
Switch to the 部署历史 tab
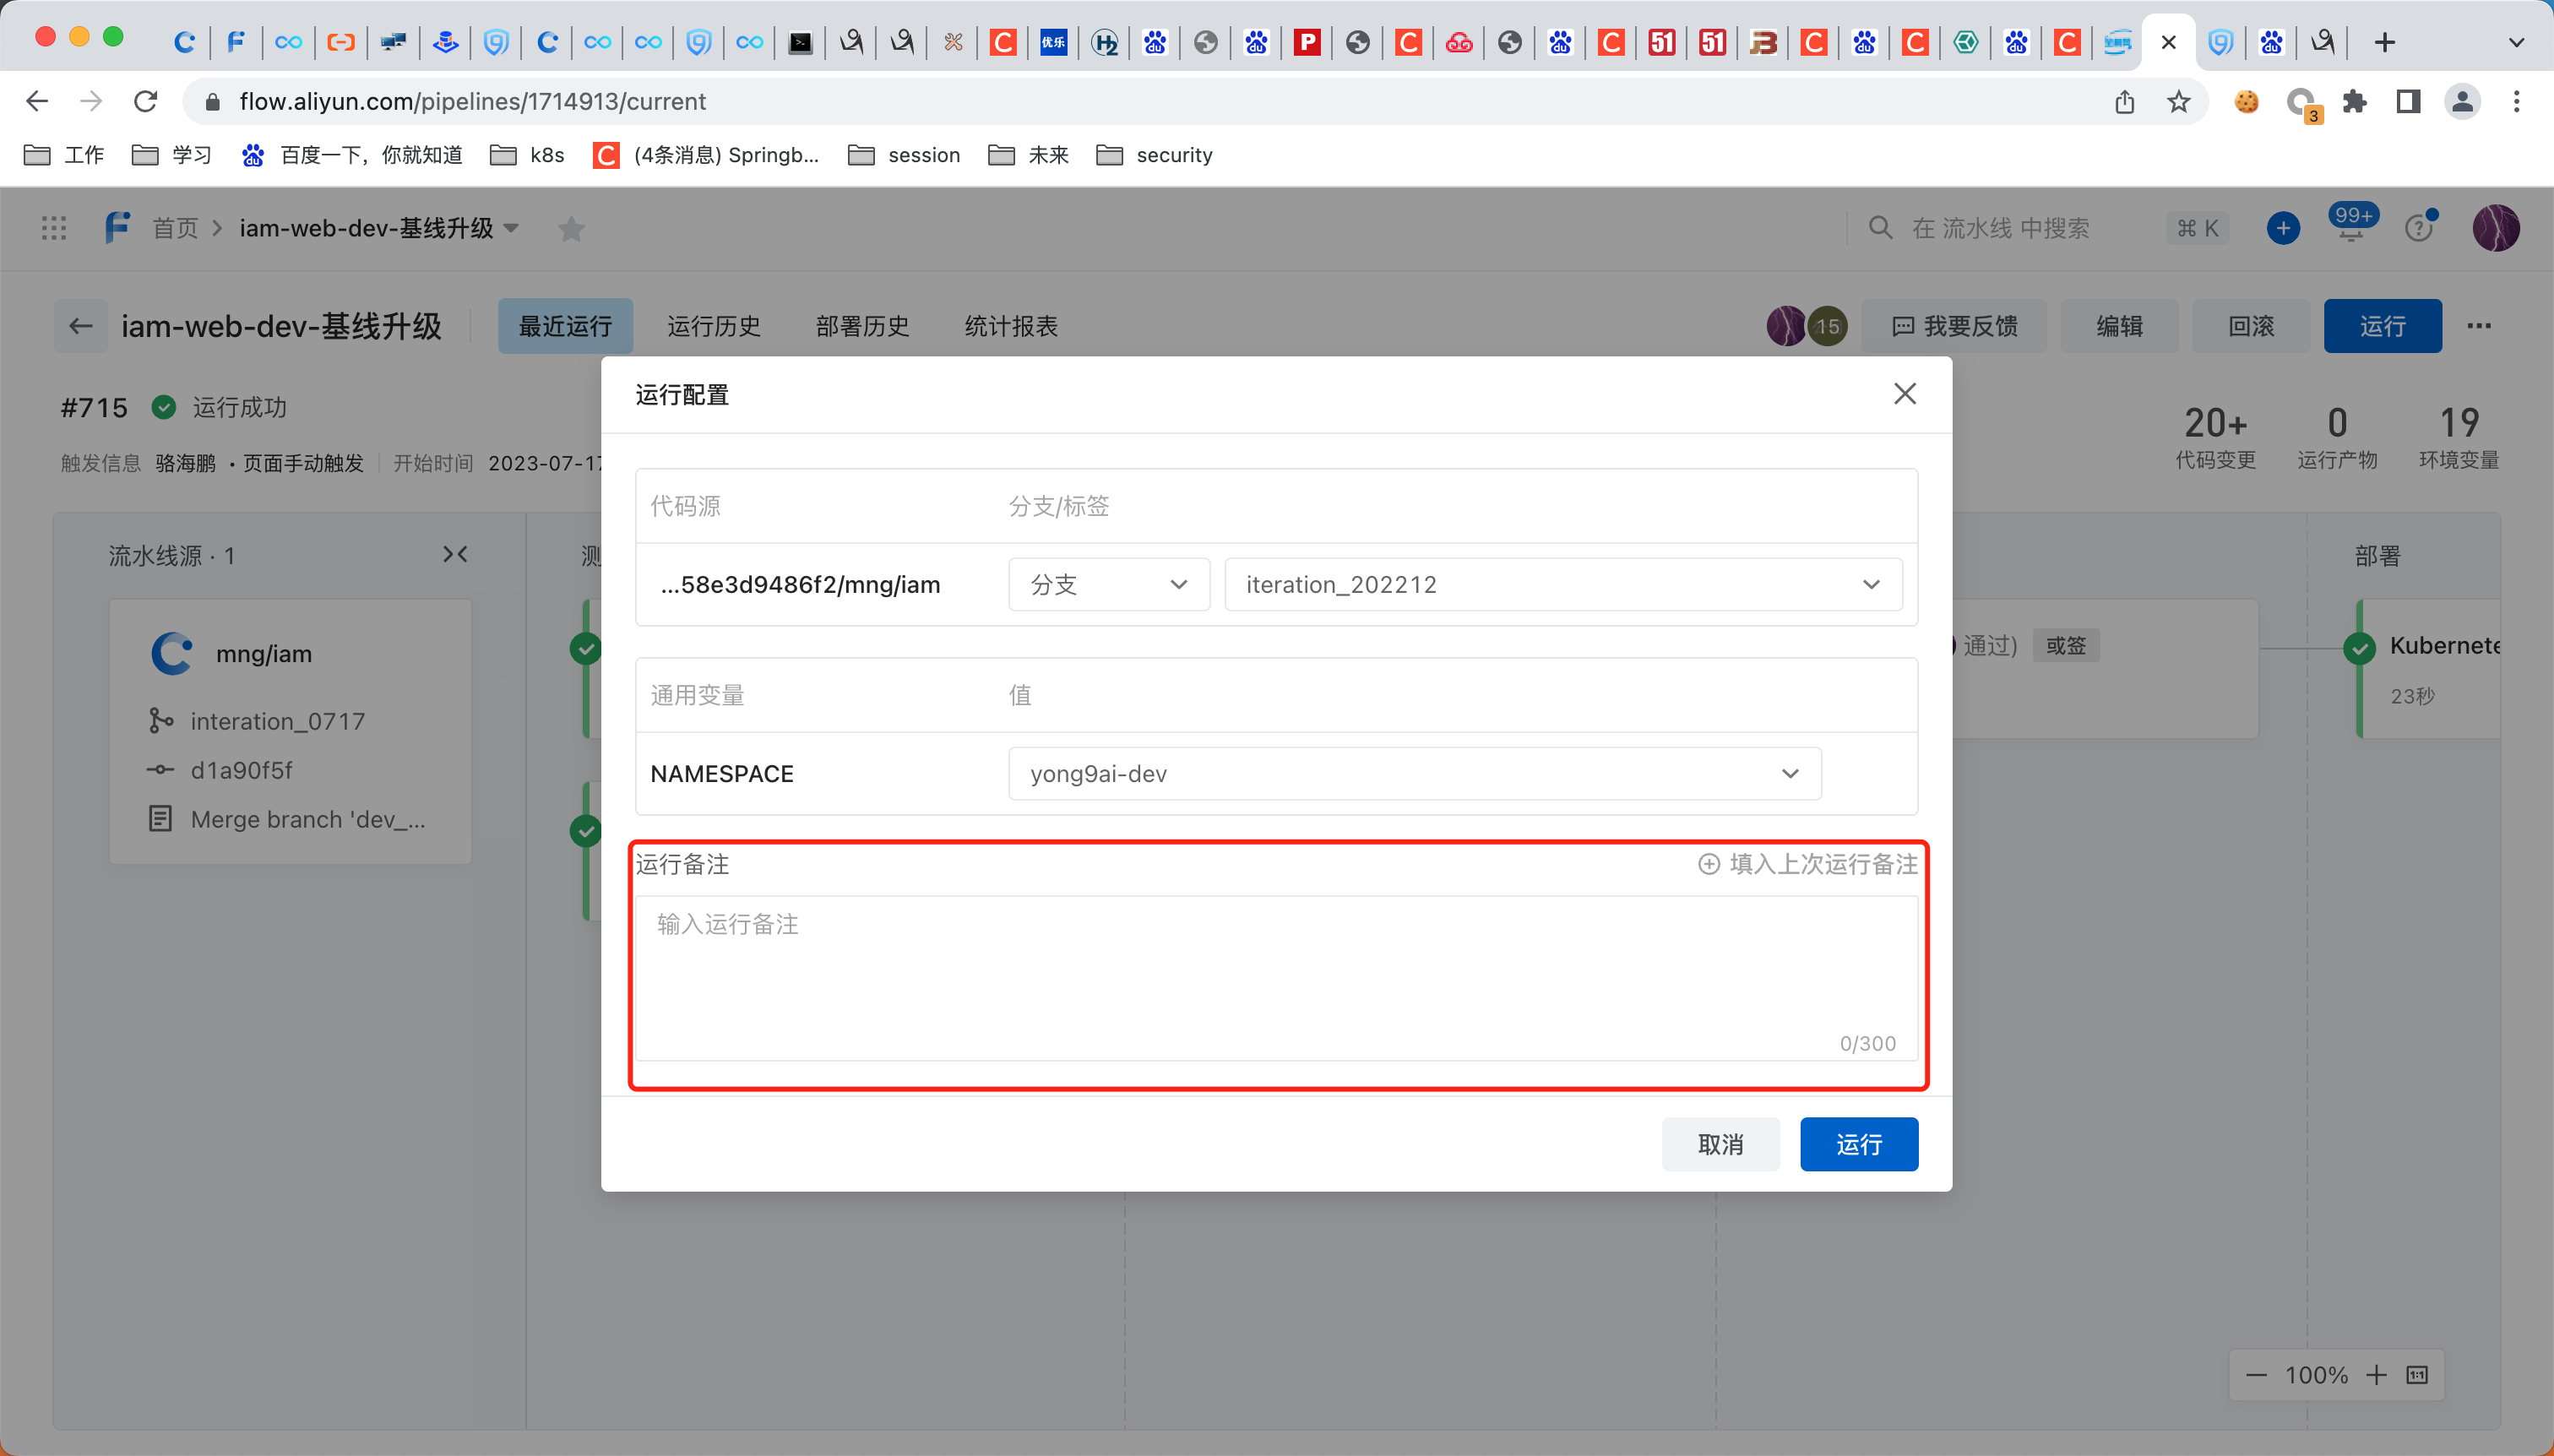click(862, 326)
